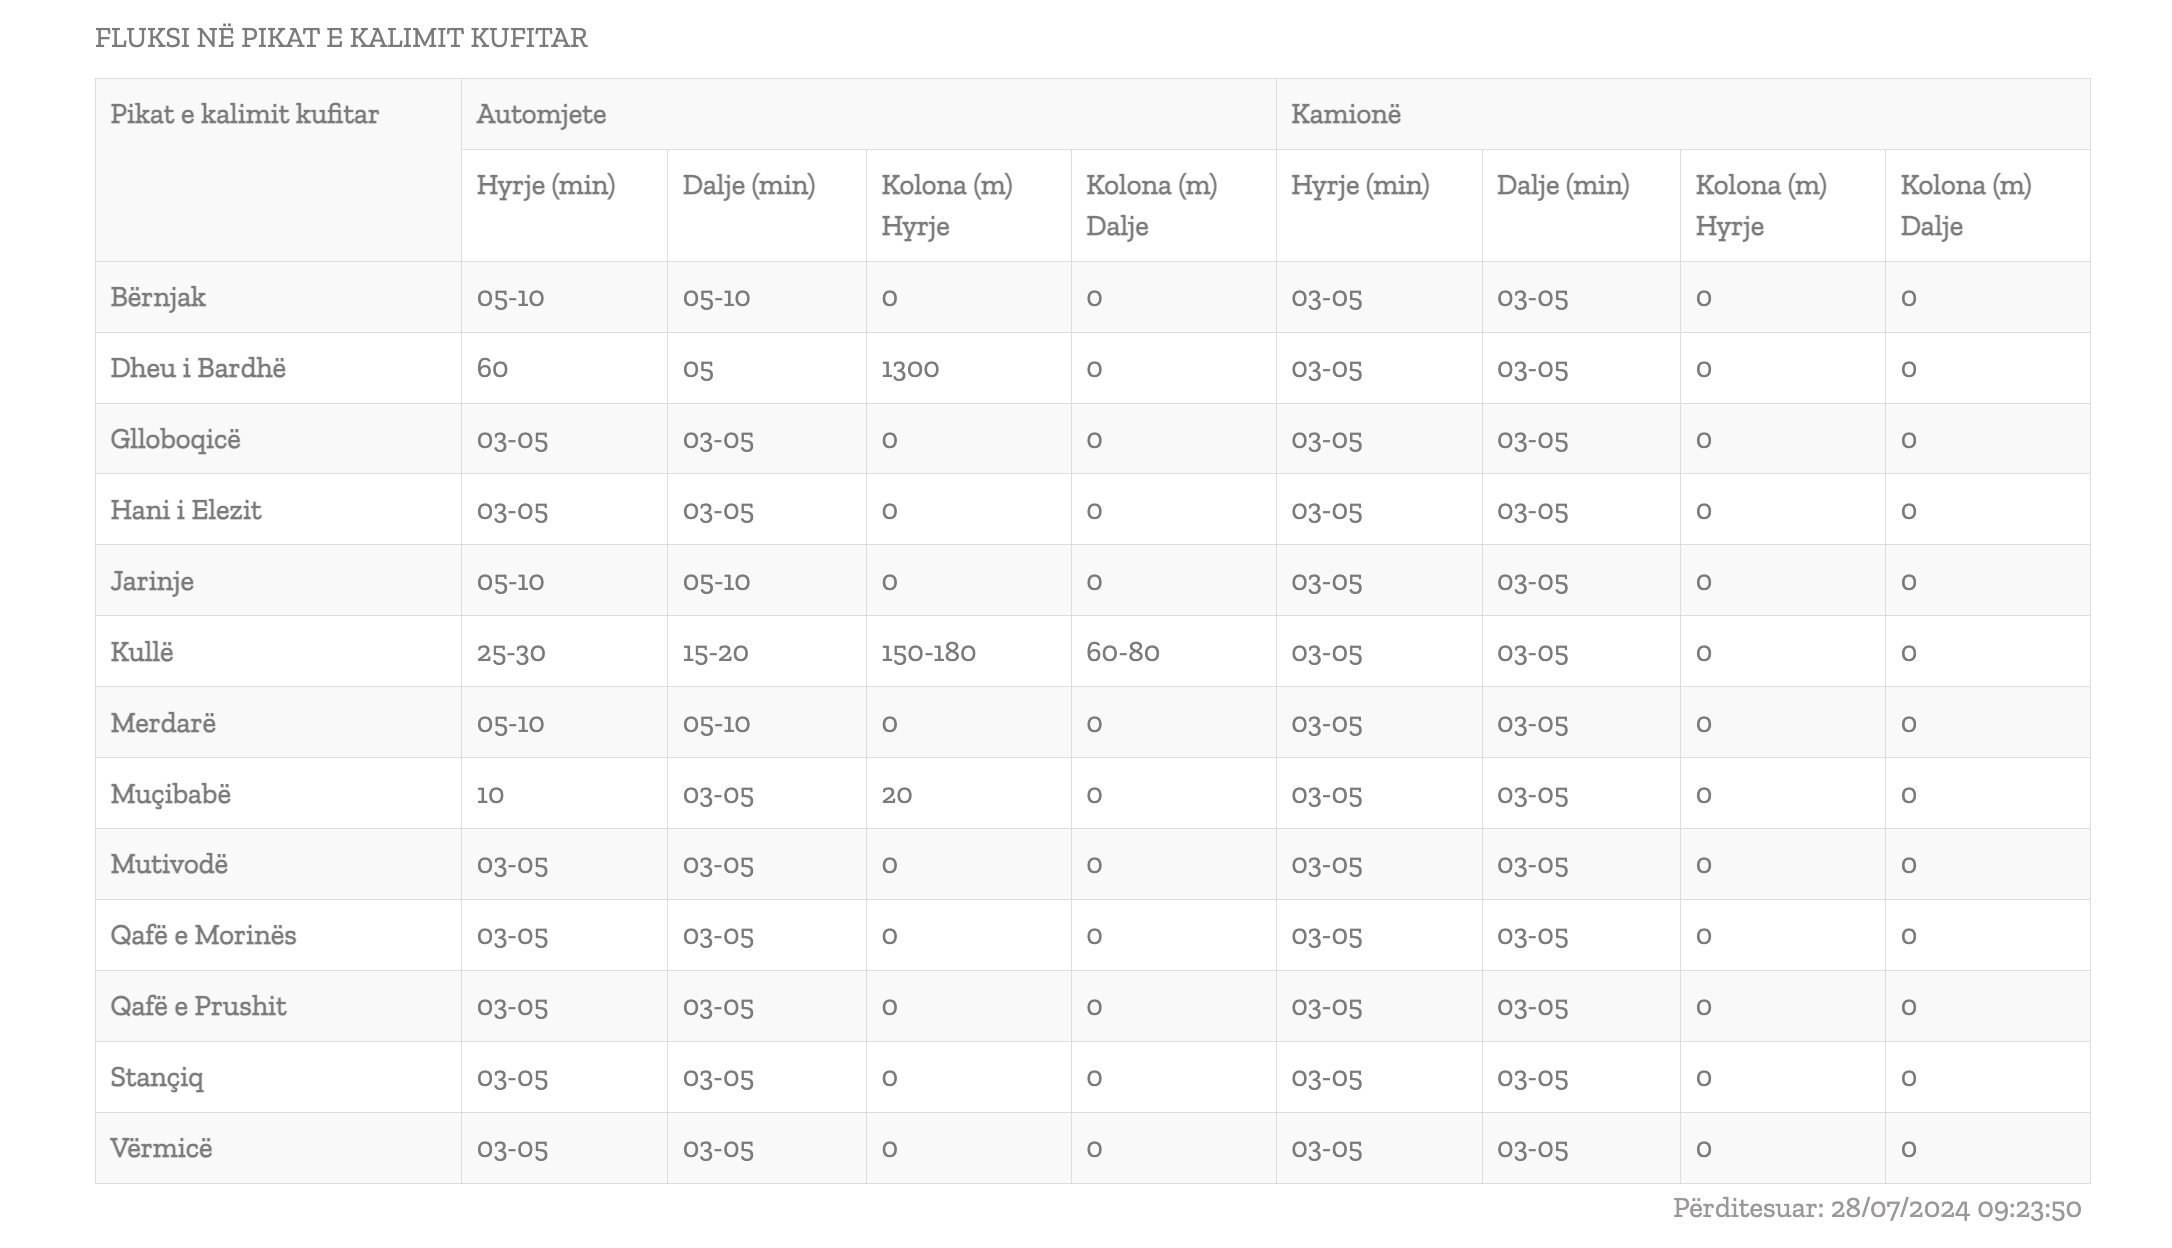Viewport: 2172px width, 1248px height.
Task: Click the Muçibabë row name
Action: [x=170, y=794]
